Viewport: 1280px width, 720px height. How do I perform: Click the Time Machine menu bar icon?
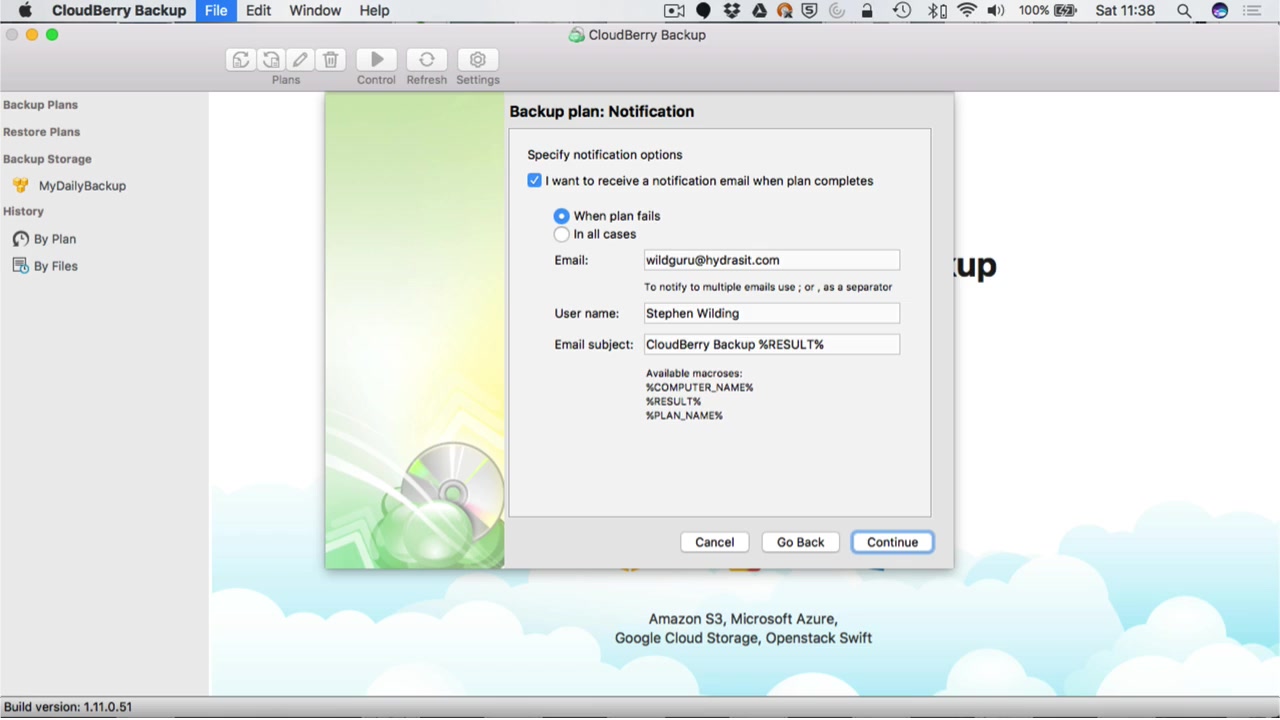coord(902,11)
